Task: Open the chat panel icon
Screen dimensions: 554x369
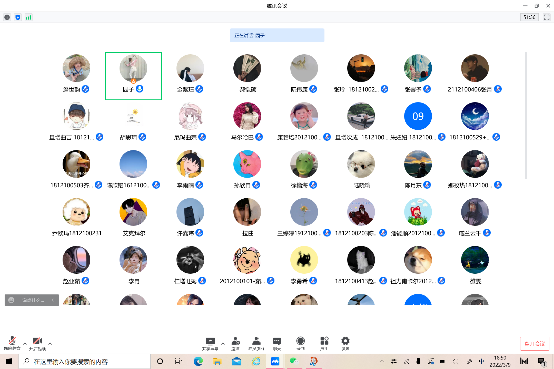Action: [x=277, y=343]
